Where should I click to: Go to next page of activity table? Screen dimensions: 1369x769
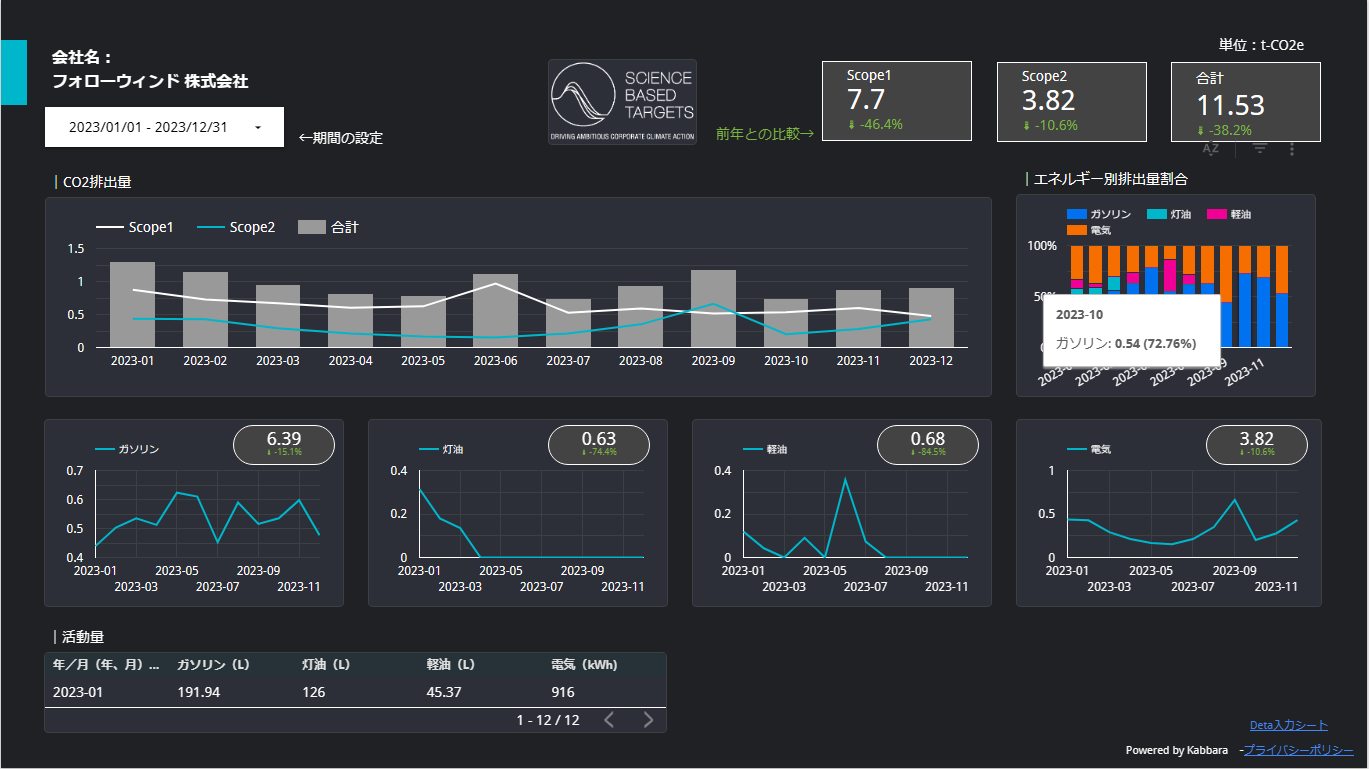click(648, 720)
